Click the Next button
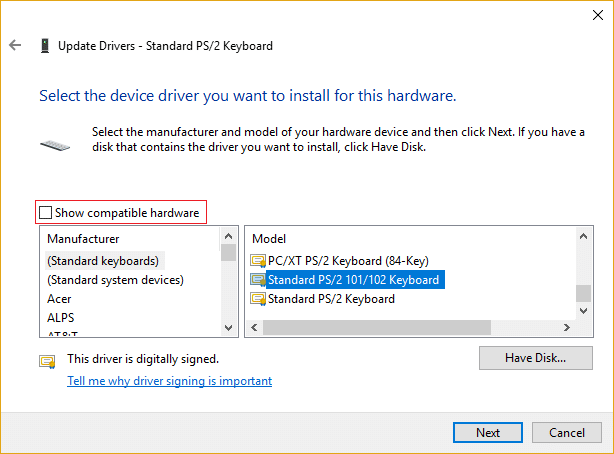614x454 pixels. pos(488,433)
